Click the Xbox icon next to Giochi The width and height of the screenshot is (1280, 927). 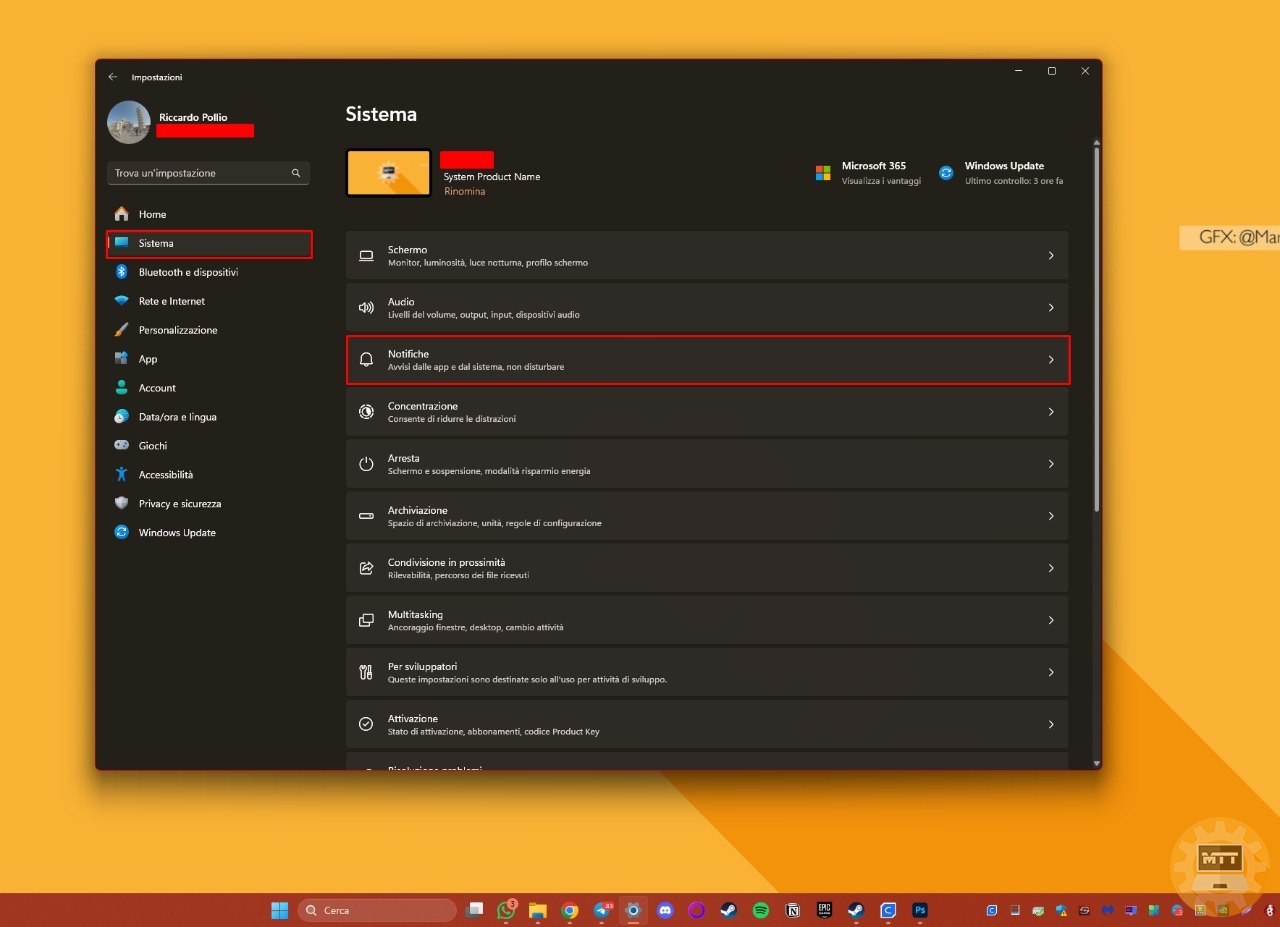click(x=121, y=445)
